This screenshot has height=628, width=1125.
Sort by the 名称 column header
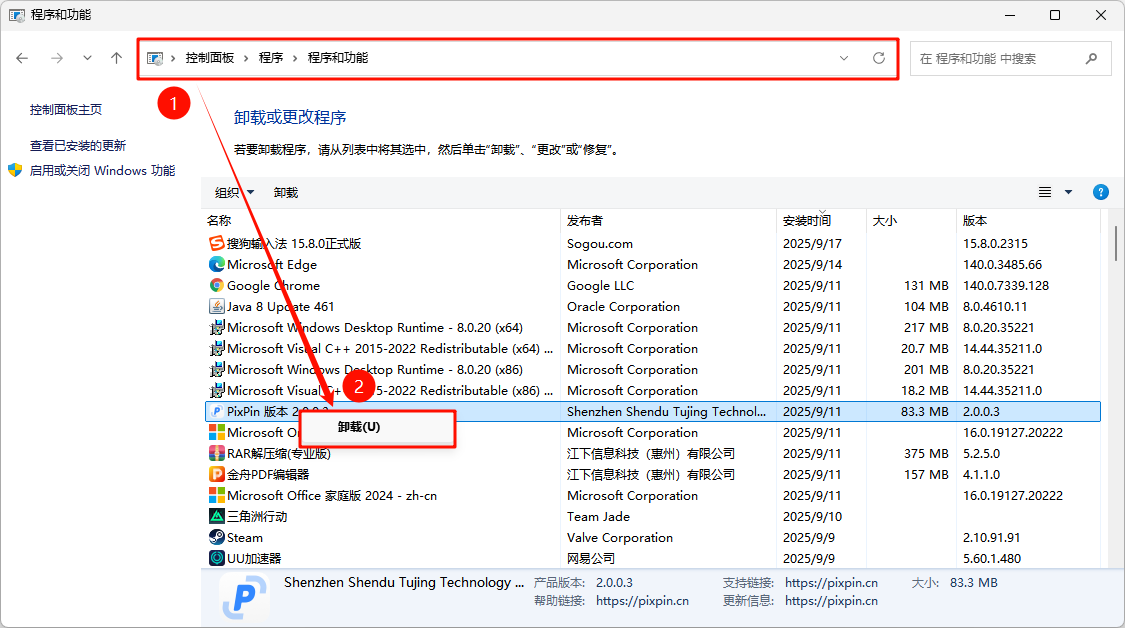pyautogui.click(x=380, y=220)
